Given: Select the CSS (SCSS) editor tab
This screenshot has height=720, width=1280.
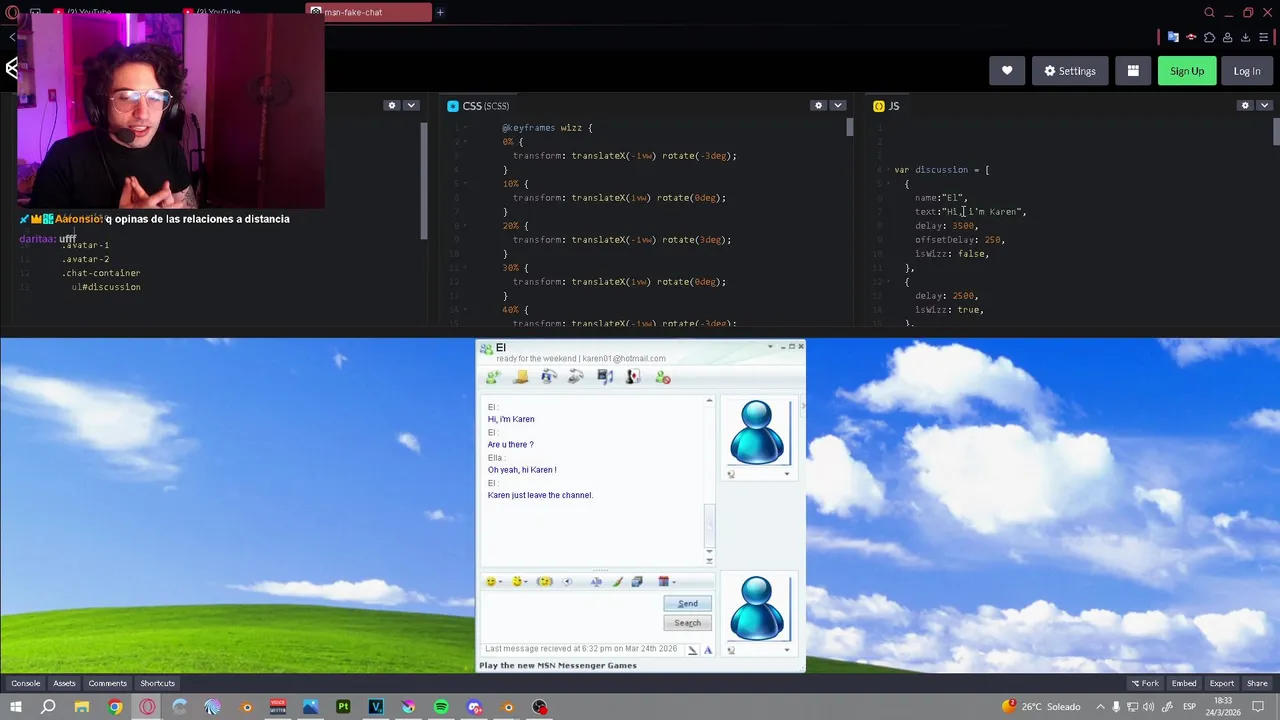Looking at the screenshot, I should pyautogui.click(x=478, y=106).
